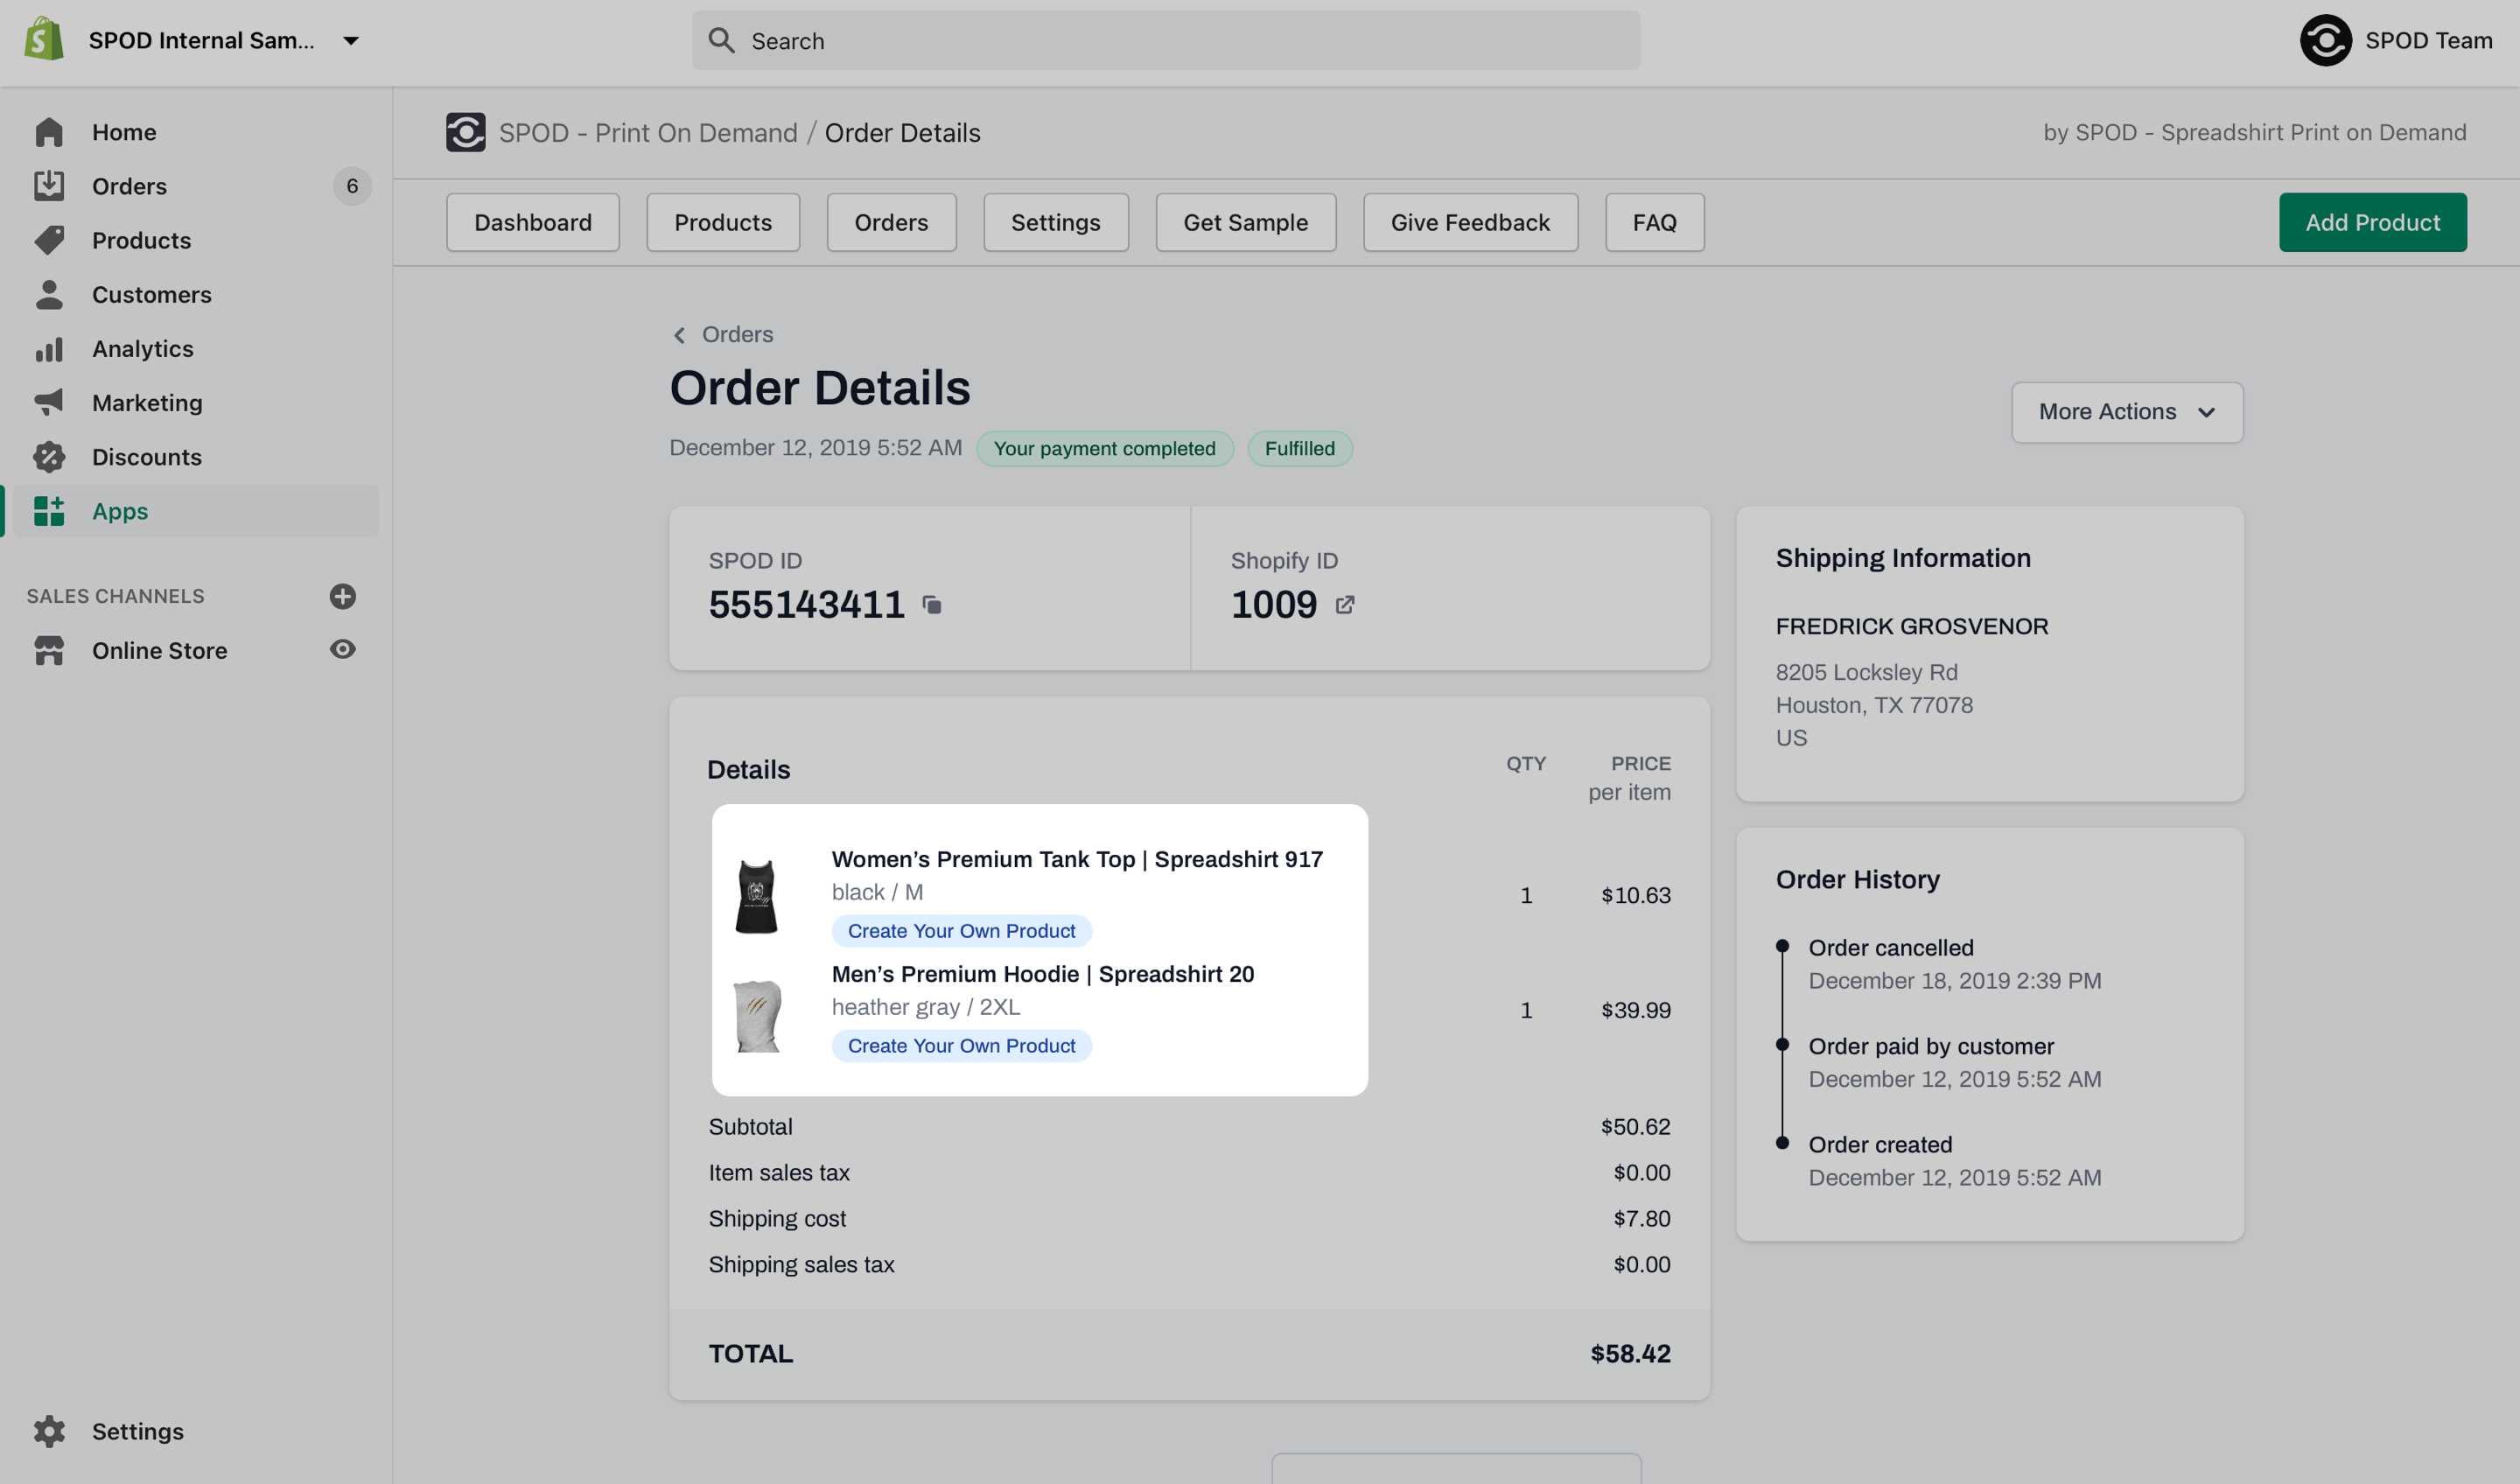Click the Analytics bar chart icon
The height and width of the screenshot is (1484, 2520).
(x=49, y=348)
